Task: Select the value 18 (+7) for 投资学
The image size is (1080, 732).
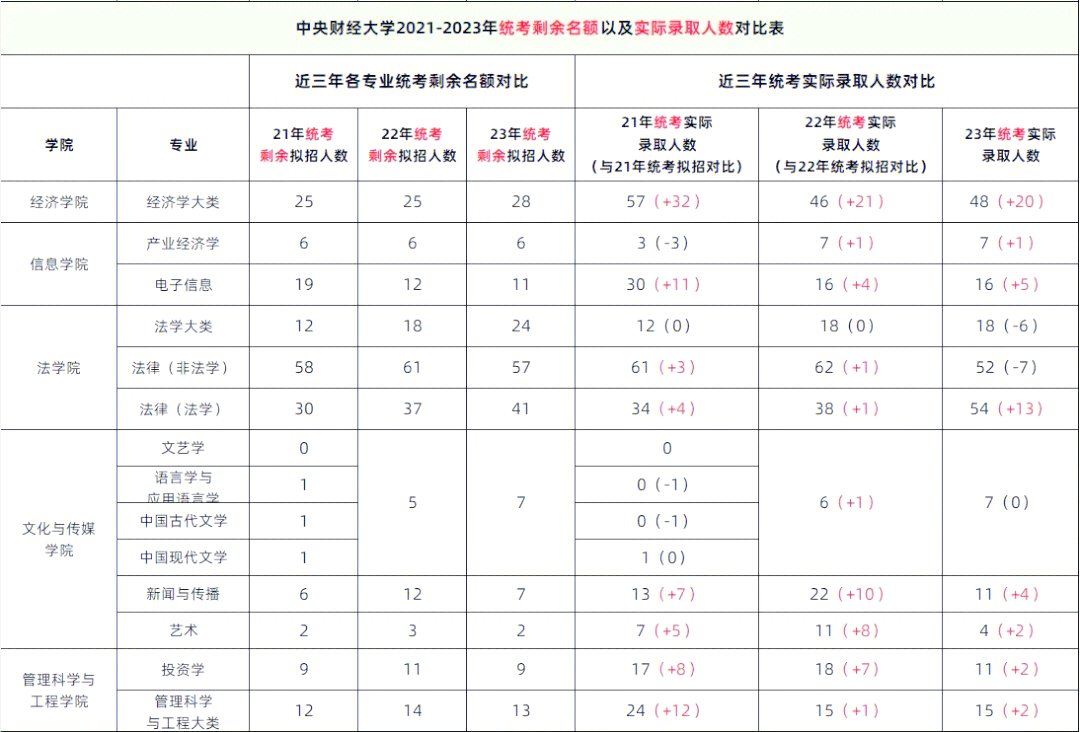Action: click(x=847, y=669)
